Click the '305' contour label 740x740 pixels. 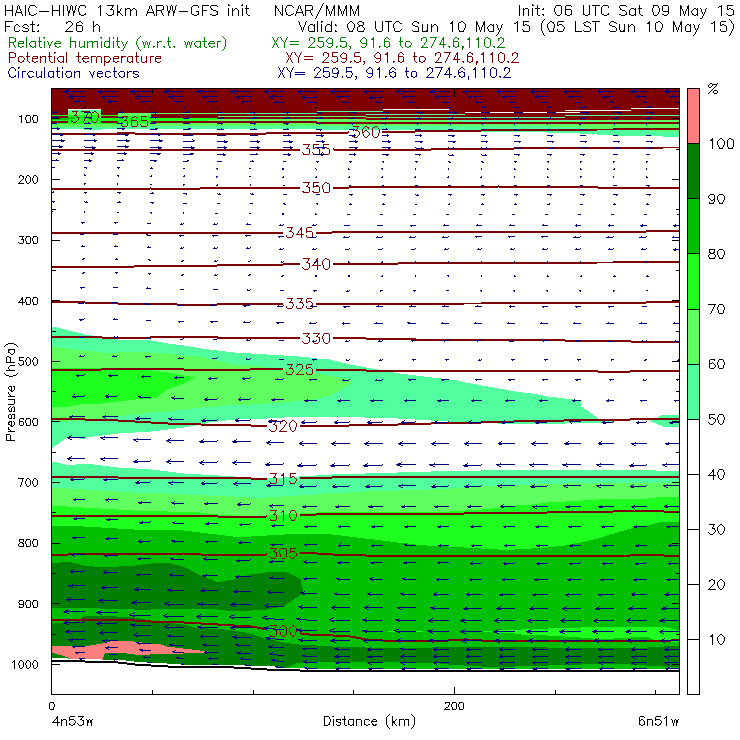283,553
